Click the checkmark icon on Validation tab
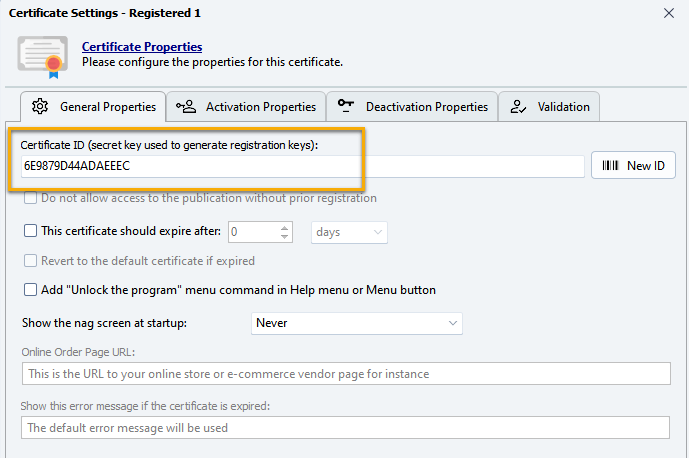Image resolution: width=689 pixels, height=458 pixels. tap(518, 107)
